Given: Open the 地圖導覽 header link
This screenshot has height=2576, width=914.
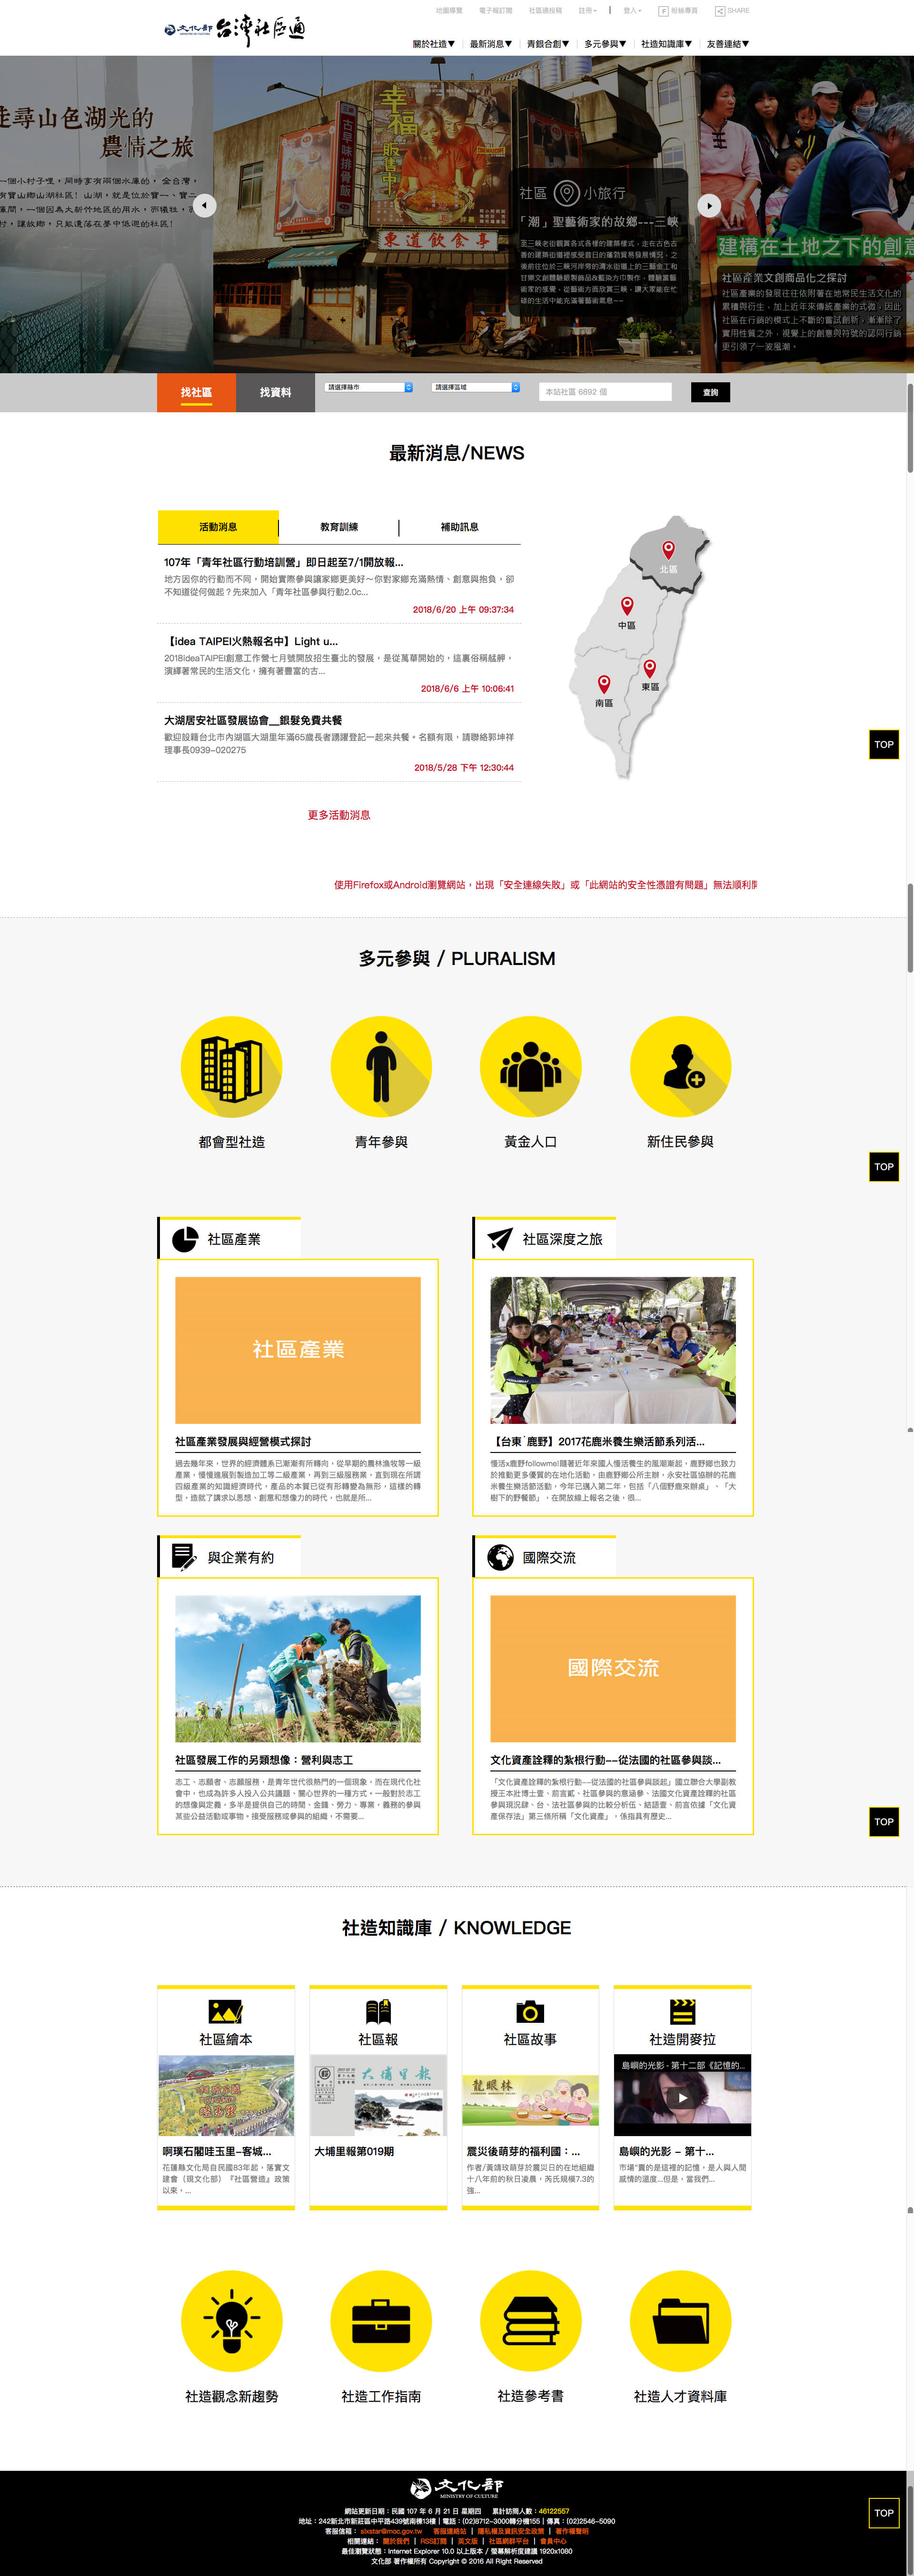Looking at the screenshot, I should pyautogui.click(x=449, y=11).
